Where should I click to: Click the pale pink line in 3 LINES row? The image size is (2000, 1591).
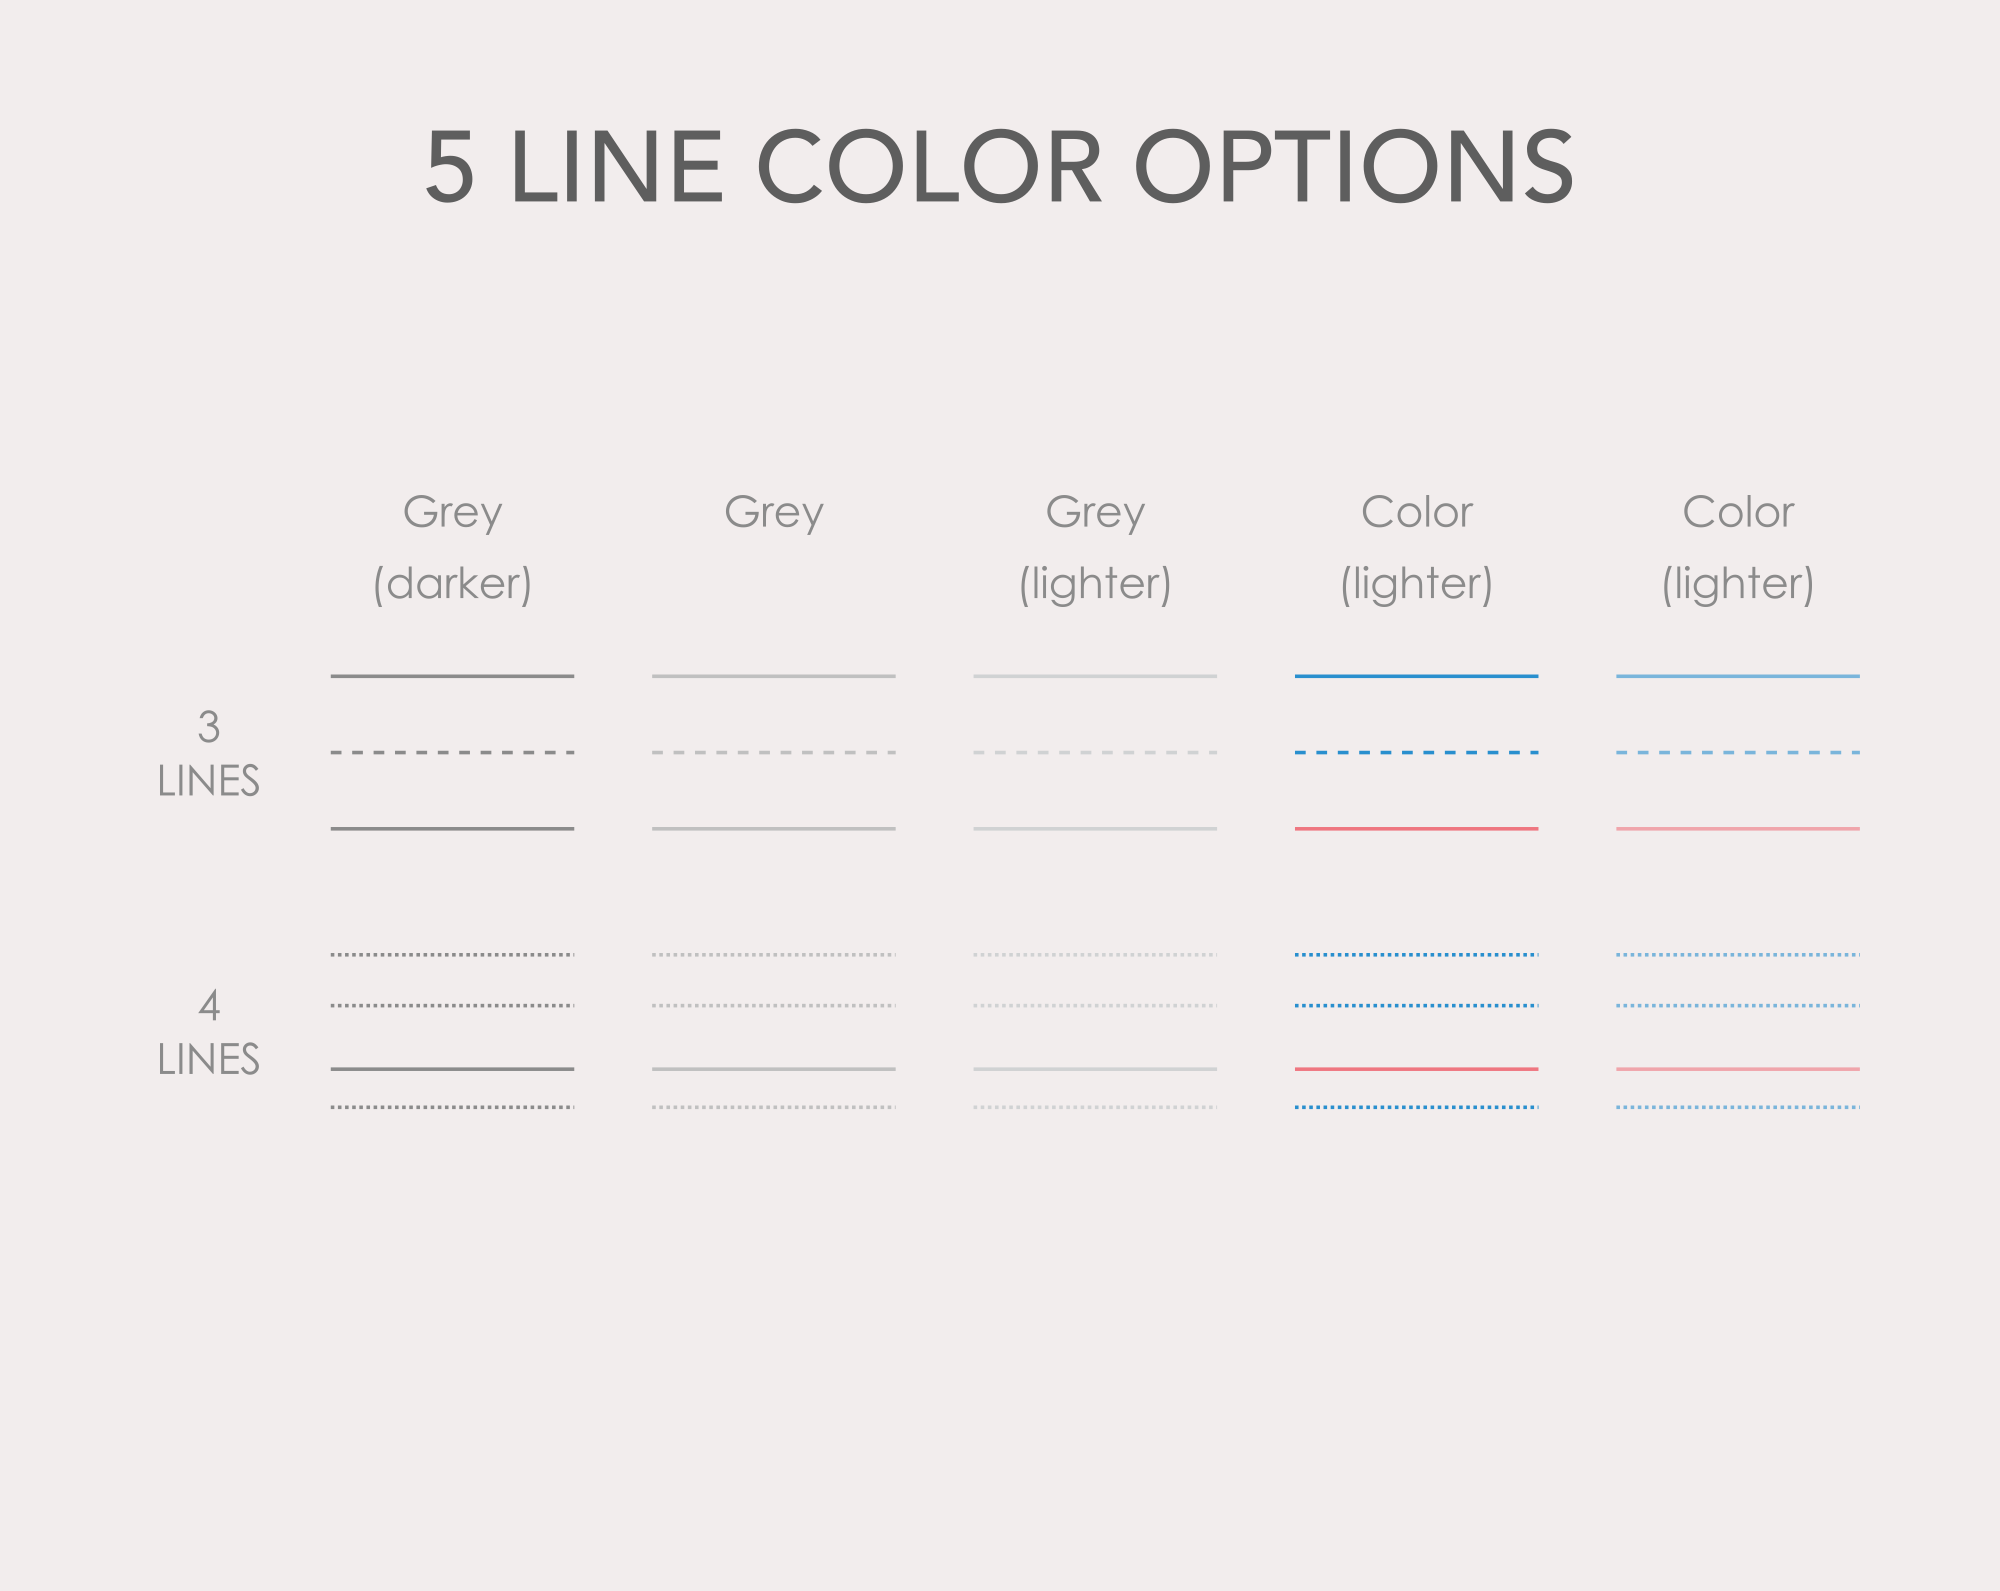tap(1738, 828)
